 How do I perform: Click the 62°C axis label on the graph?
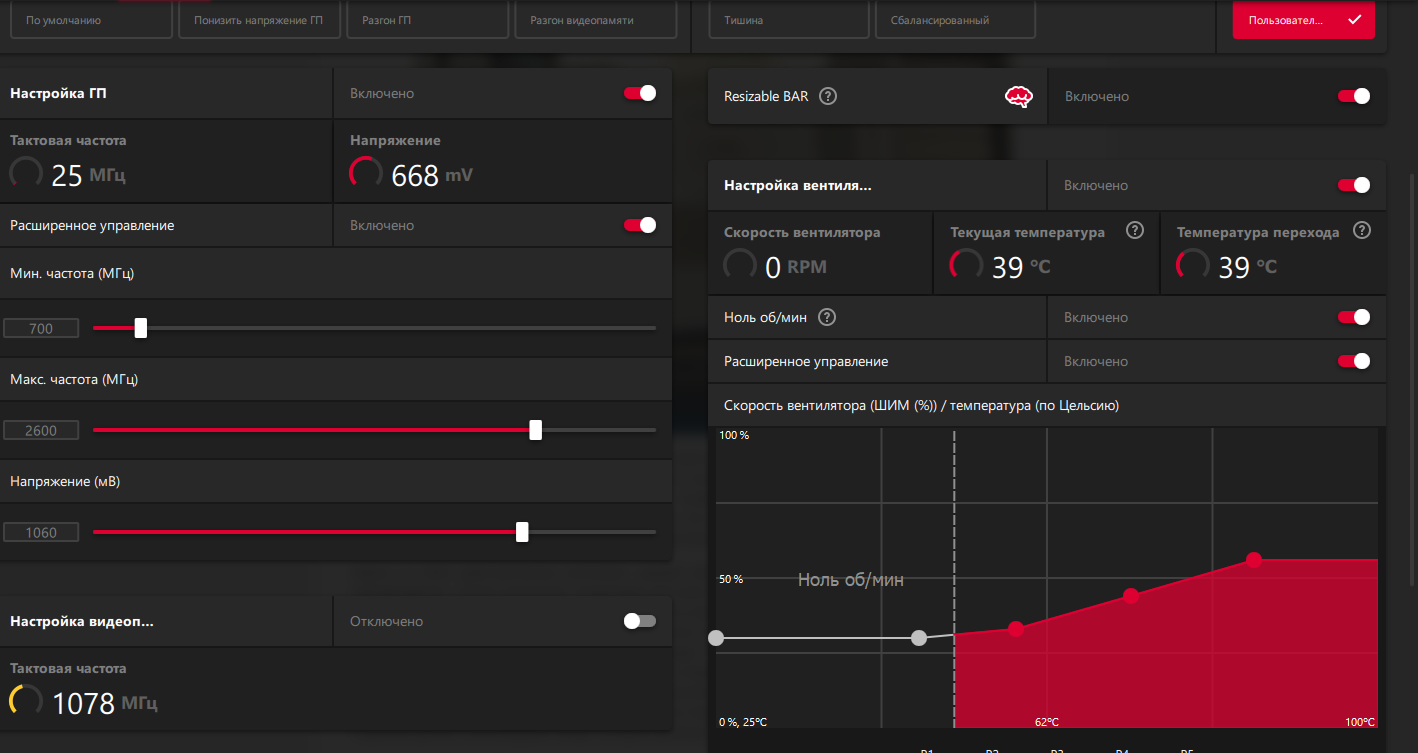pyautogui.click(x=1047, y=721)
